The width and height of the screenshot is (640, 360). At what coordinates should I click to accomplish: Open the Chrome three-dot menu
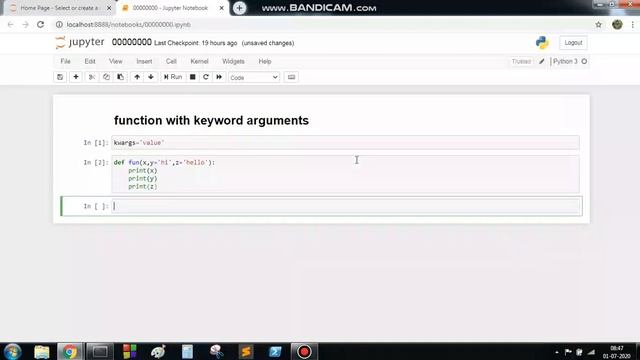pyautogui.click(x=632, y=24)
